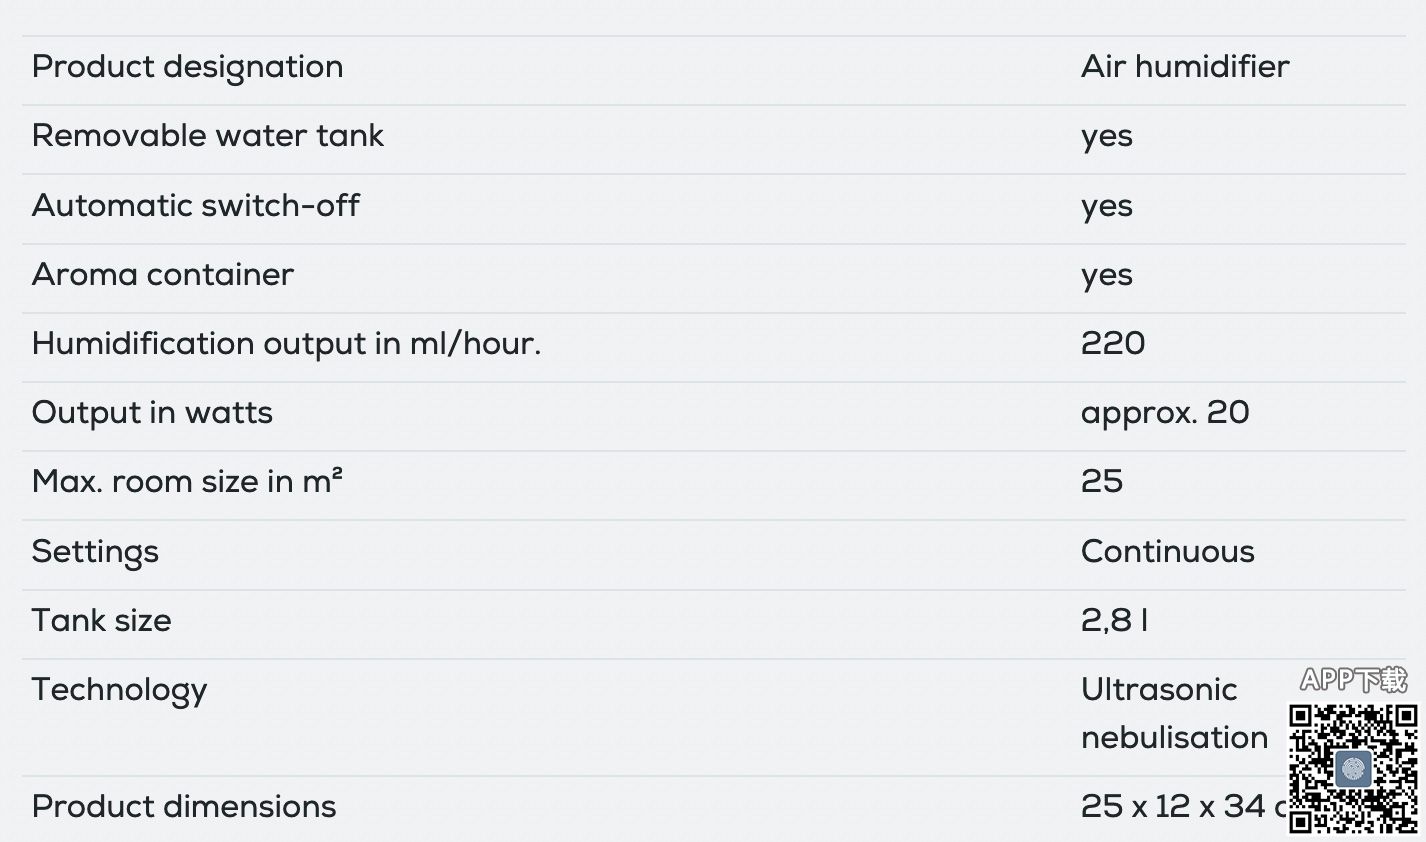Click the Continuous settings value
The height and width of the screenshot is (842, 1426).
[x=1167, y=551]
